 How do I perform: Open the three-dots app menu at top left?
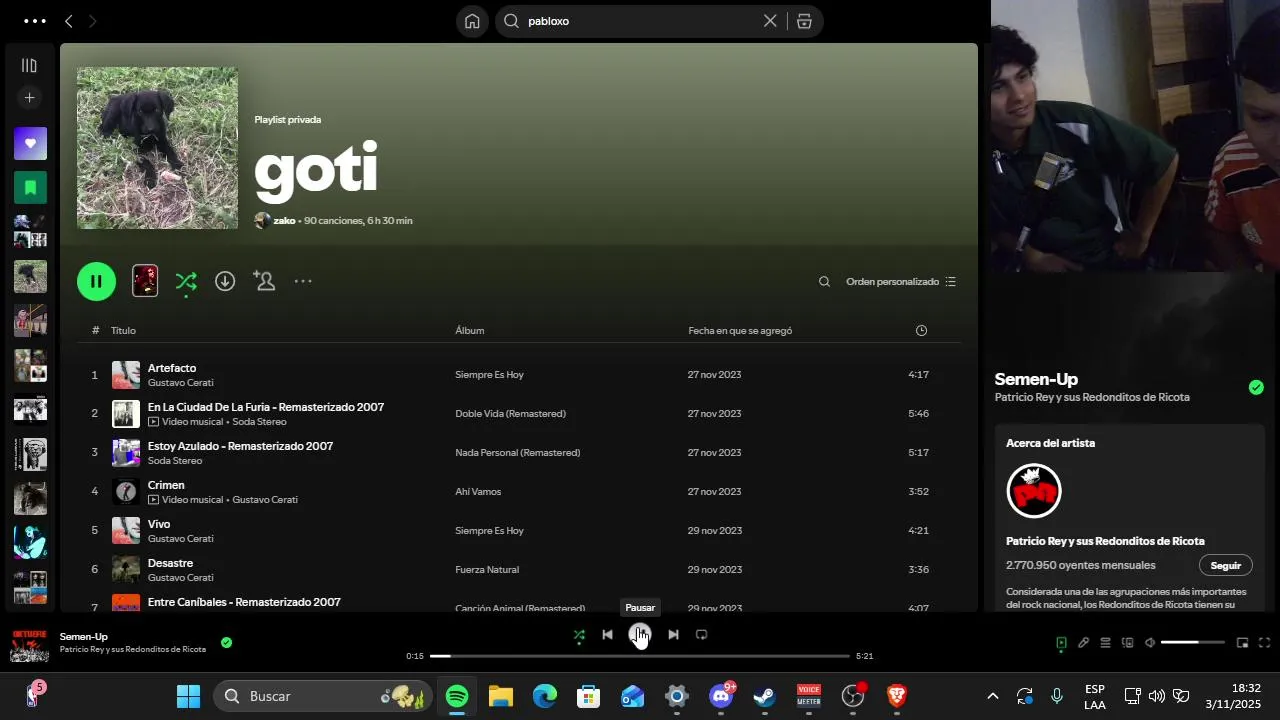pyautogui.click(x=34, y=21)
